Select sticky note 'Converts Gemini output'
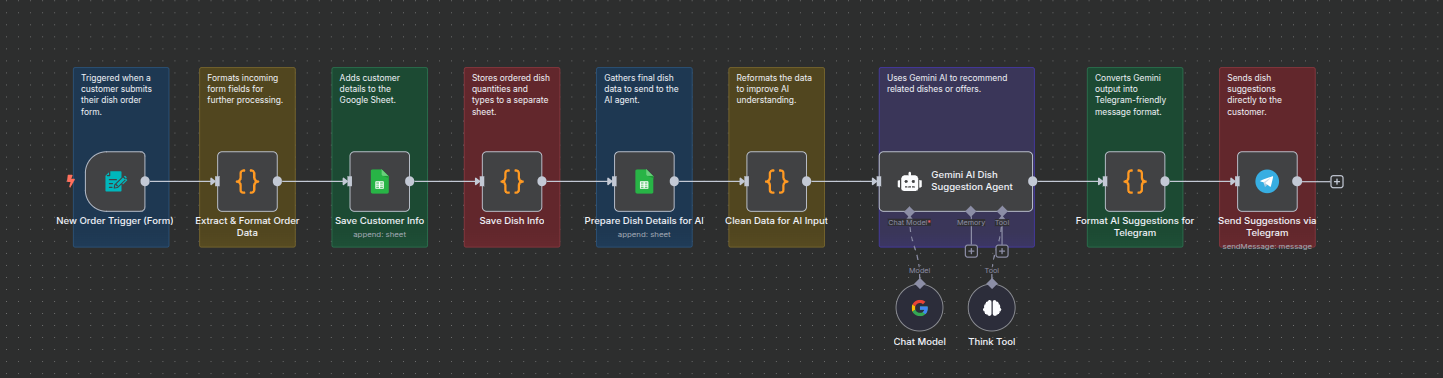Viewport: 1443px width, 378px height. click(x=1135, y=157)
